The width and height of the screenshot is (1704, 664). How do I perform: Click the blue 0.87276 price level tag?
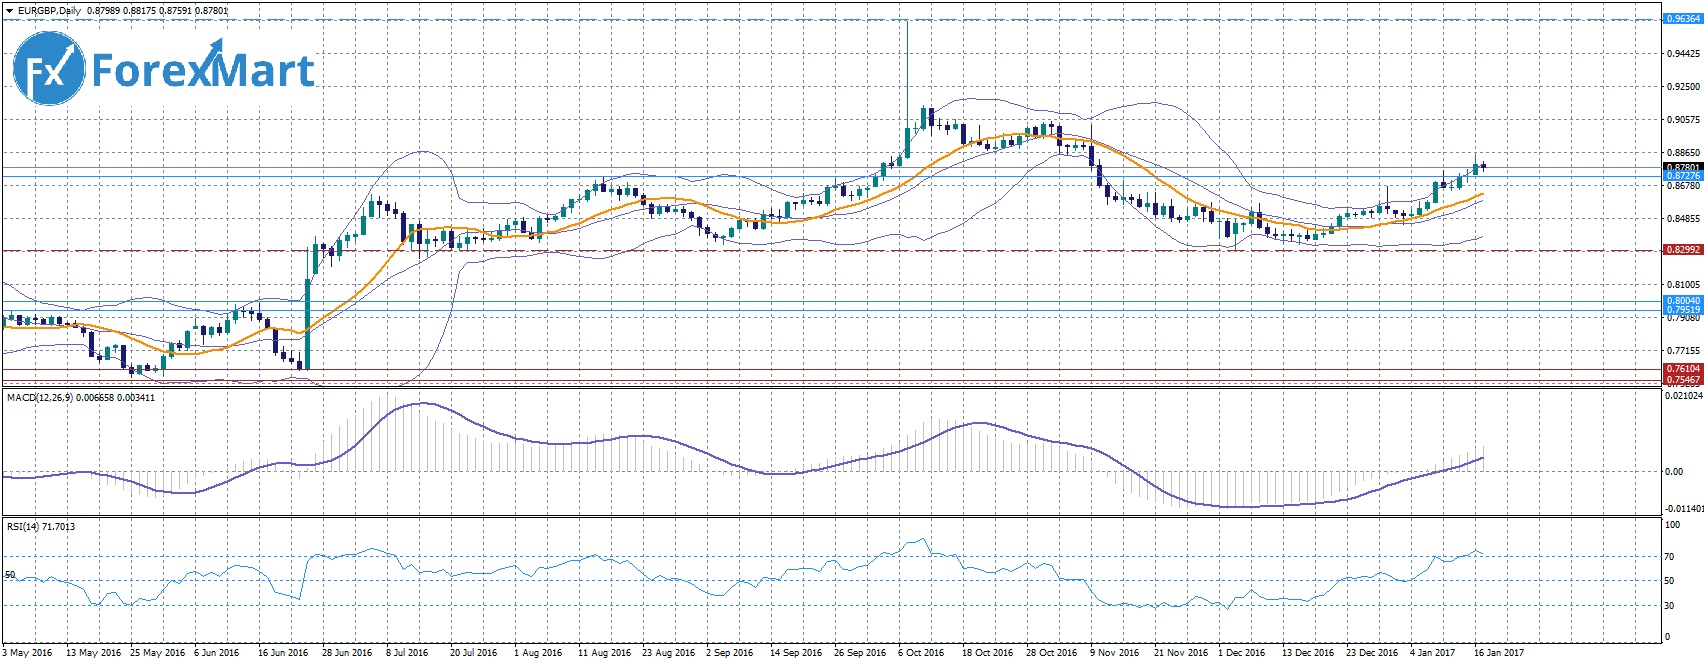pos(1682,176)
